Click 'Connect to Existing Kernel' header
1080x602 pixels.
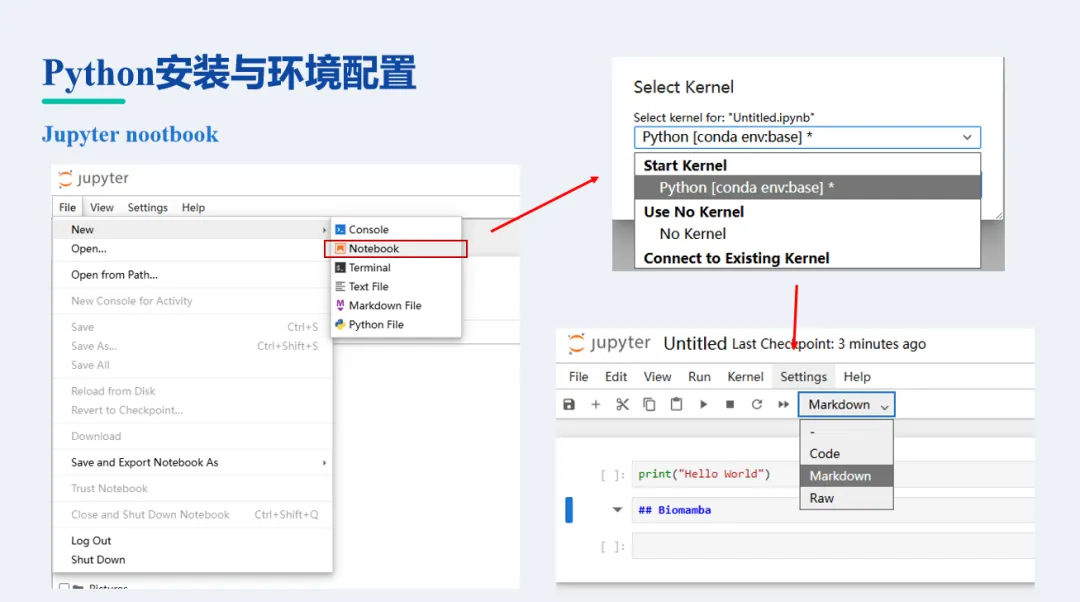[736, 258]
